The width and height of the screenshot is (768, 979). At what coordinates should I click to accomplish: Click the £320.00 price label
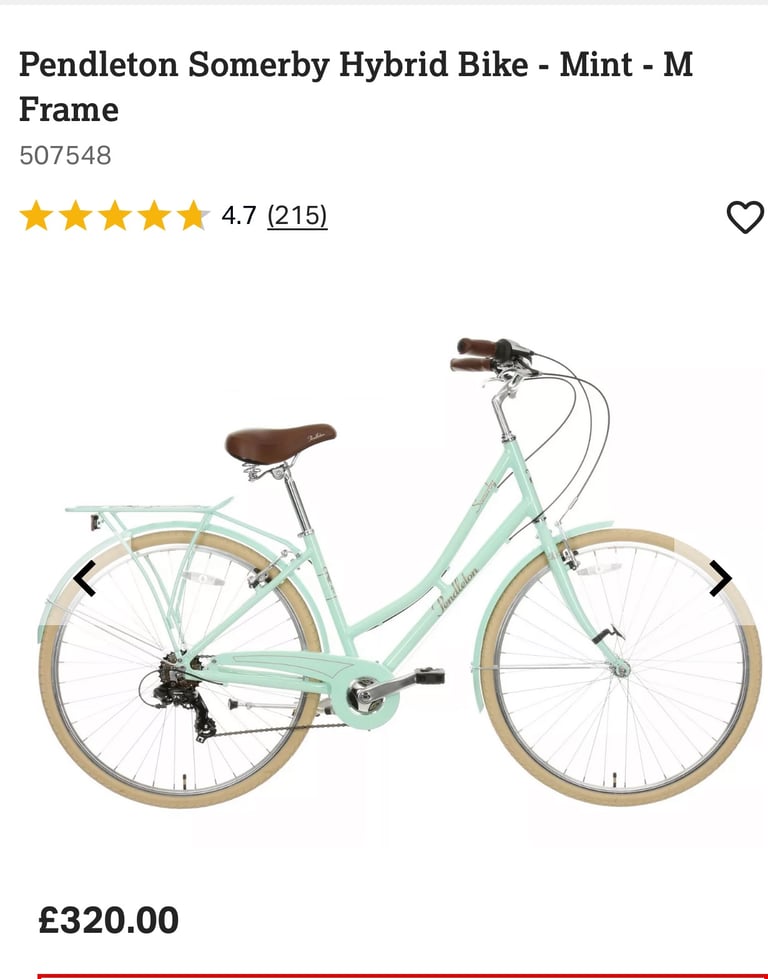click(109, 920)
